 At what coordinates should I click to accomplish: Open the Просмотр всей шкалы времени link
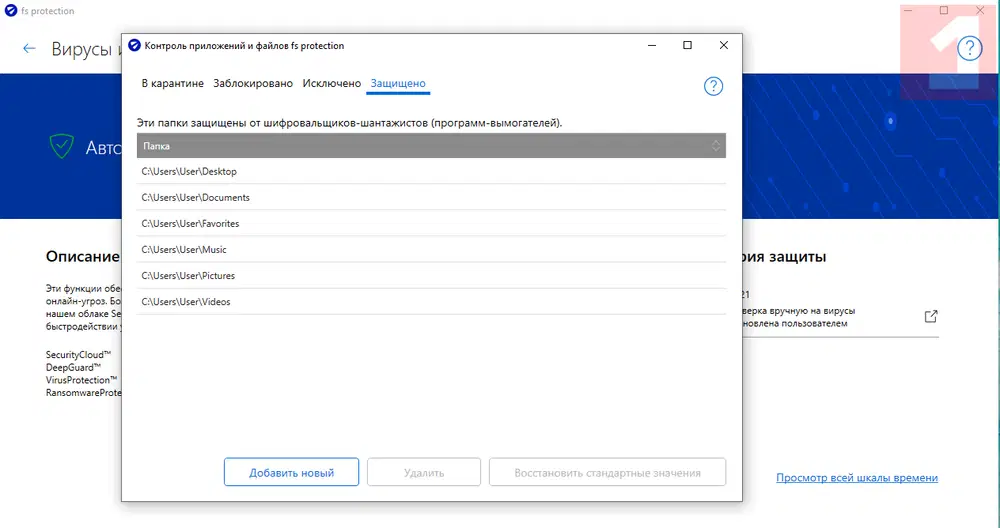click(x=857, y=478)
